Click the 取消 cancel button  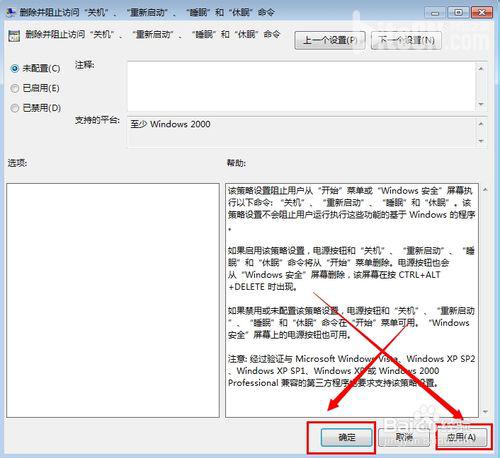(404, 437)
